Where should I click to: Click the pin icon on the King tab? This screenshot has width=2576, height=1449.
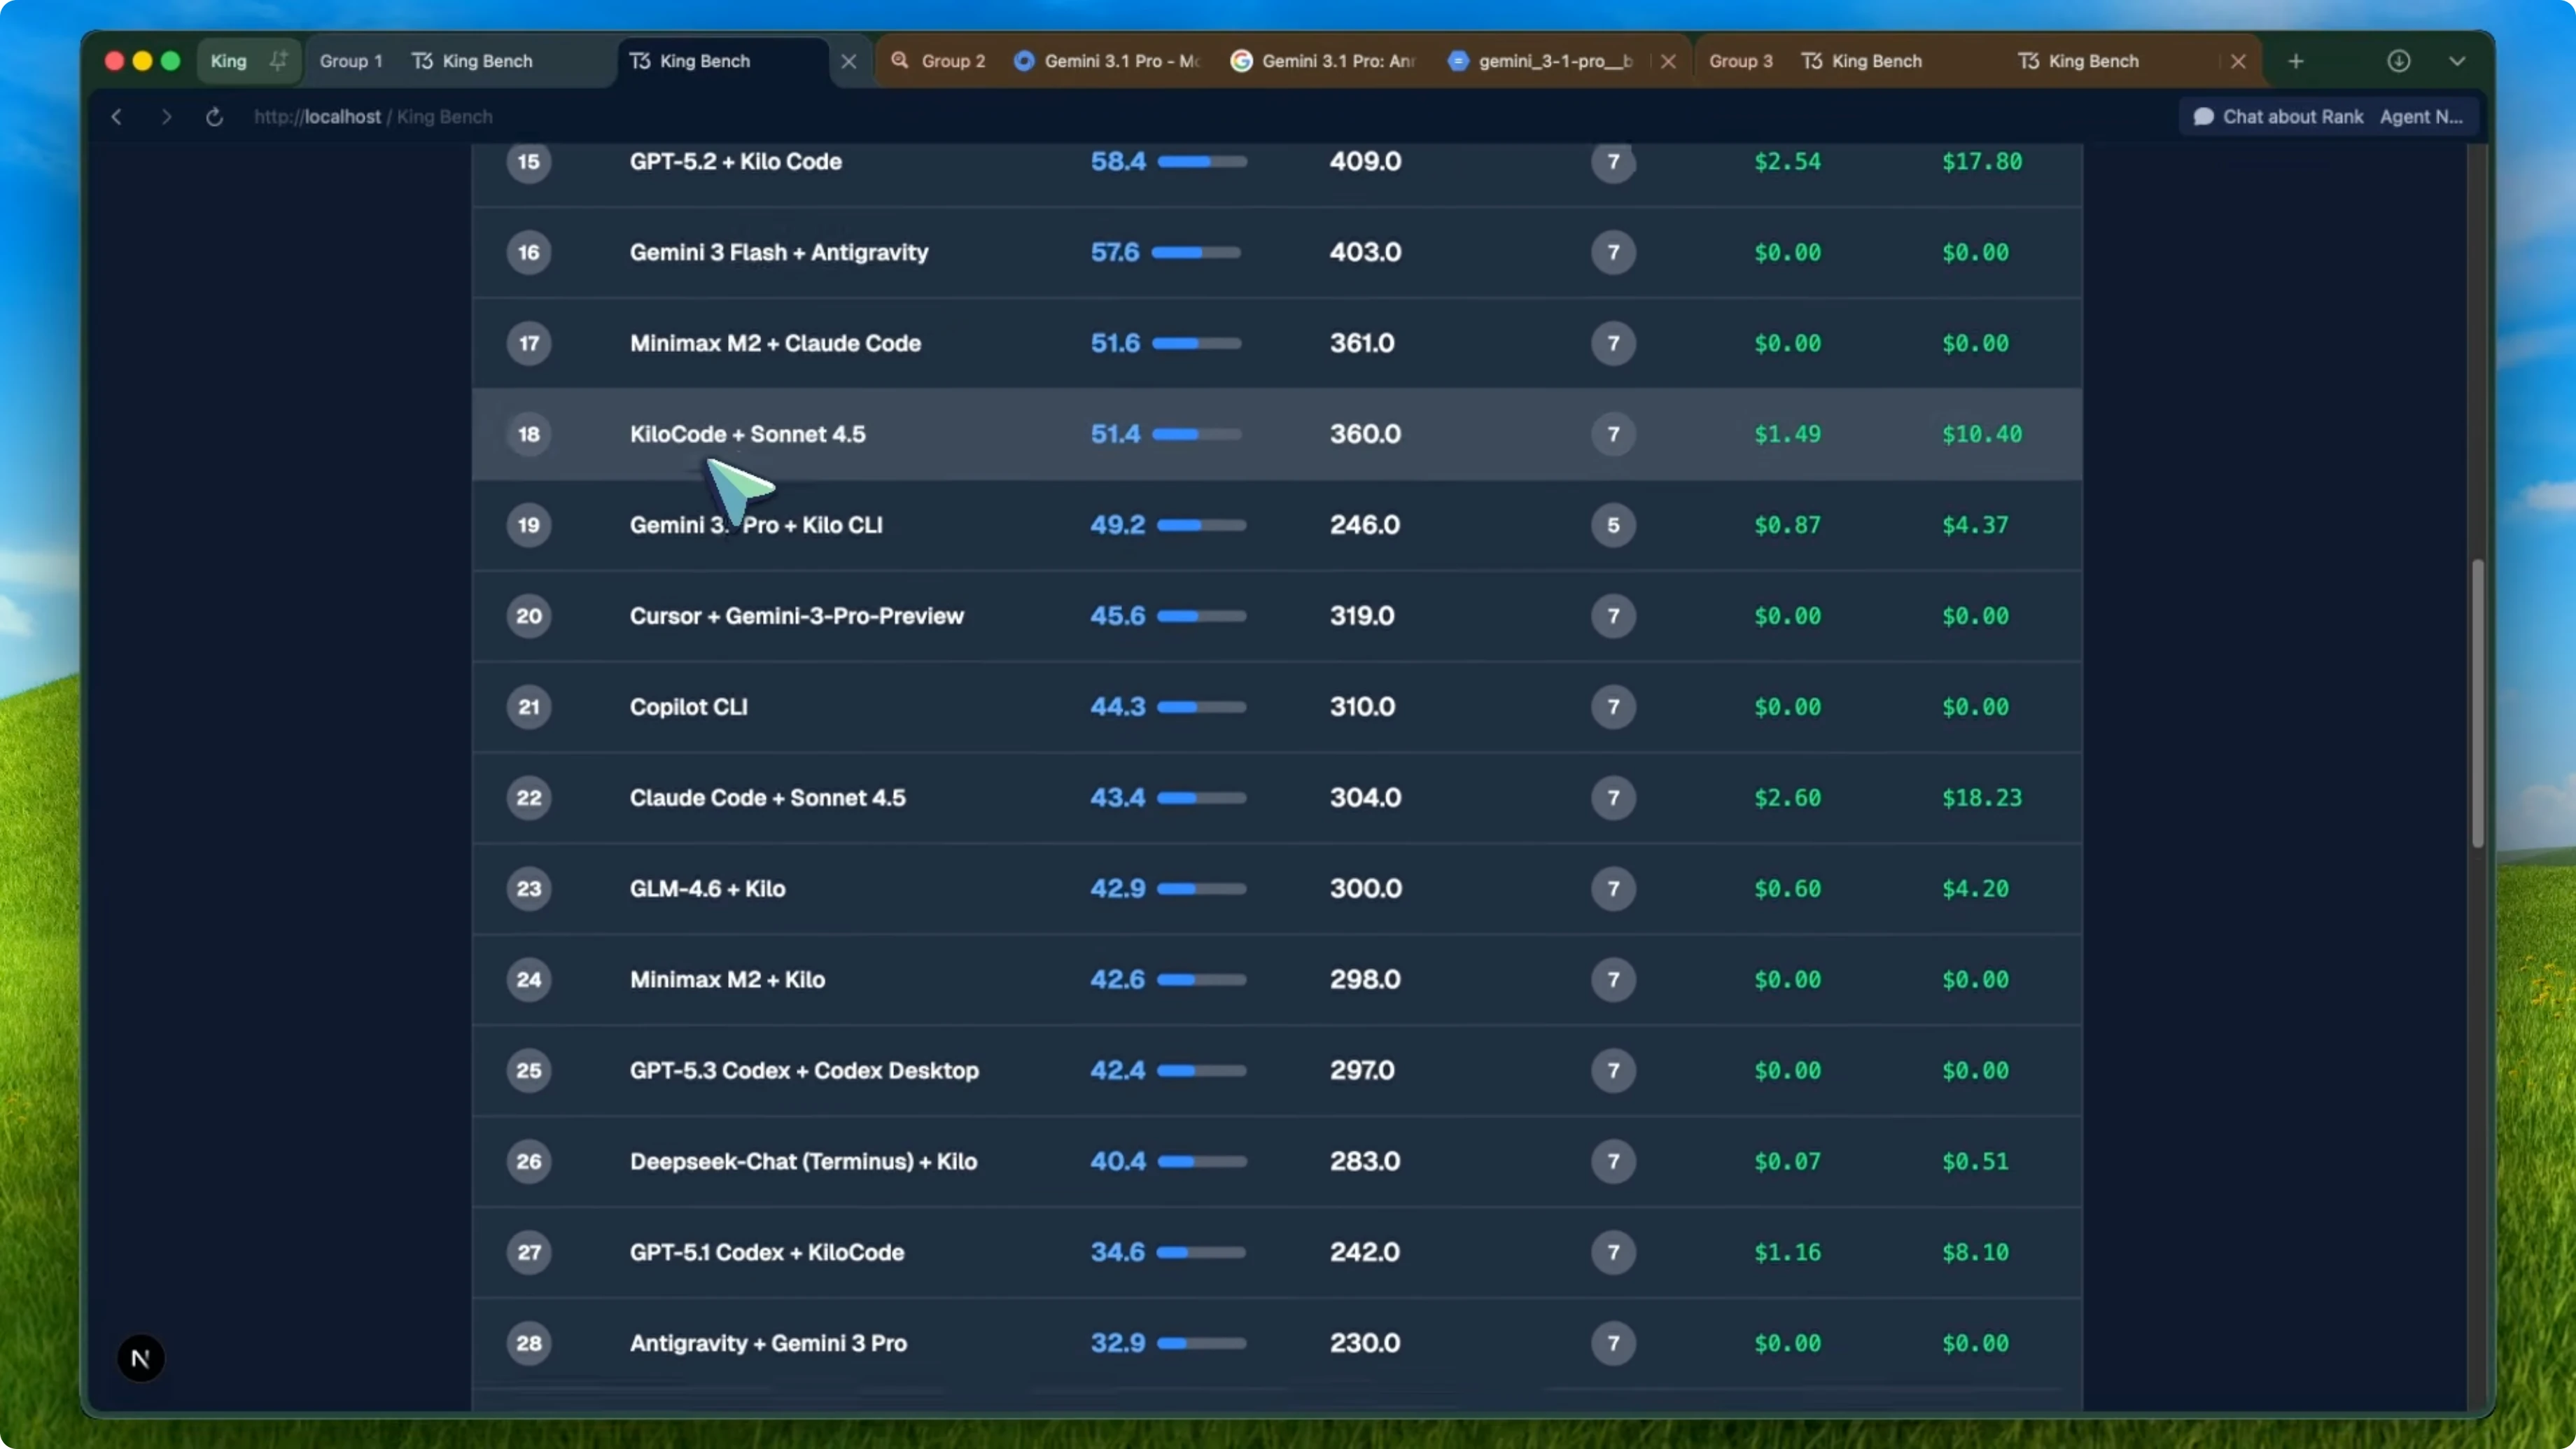coord(279,60)
